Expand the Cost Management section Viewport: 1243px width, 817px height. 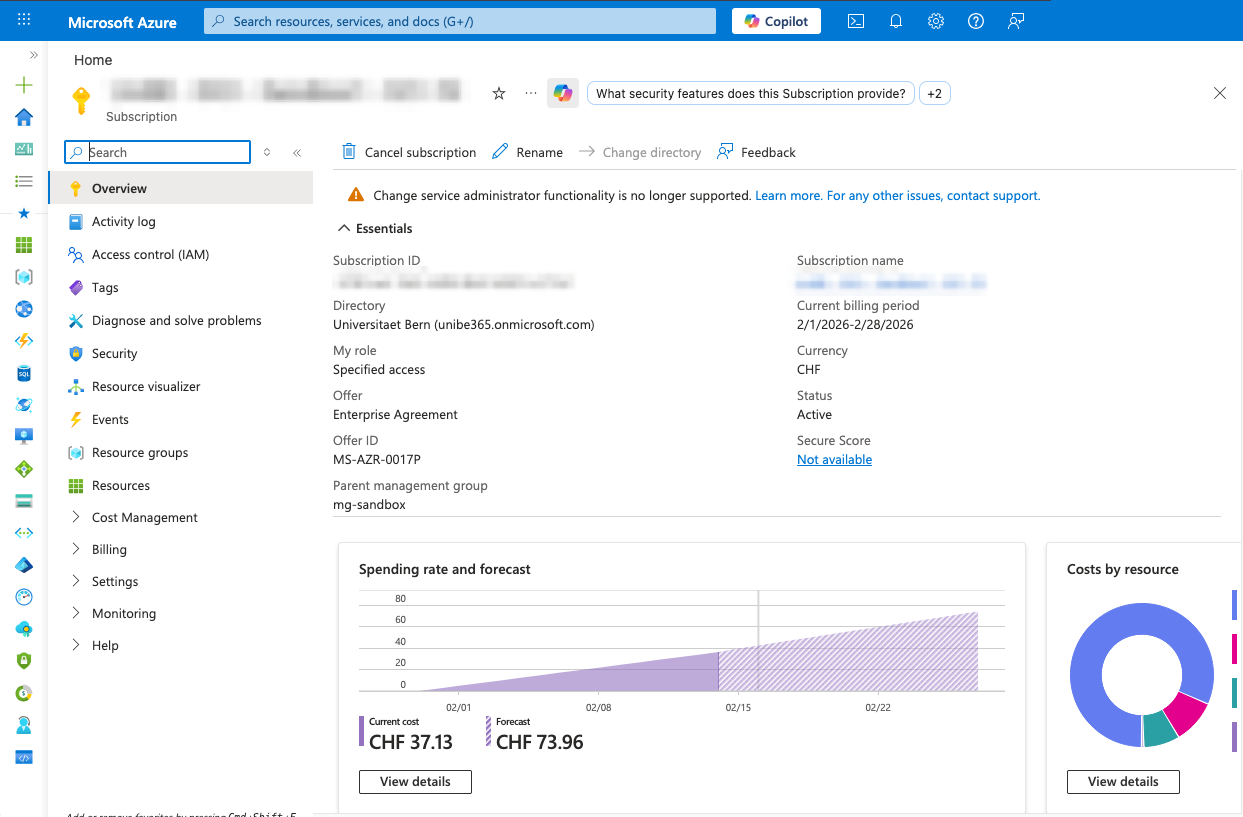pos(144,517)
